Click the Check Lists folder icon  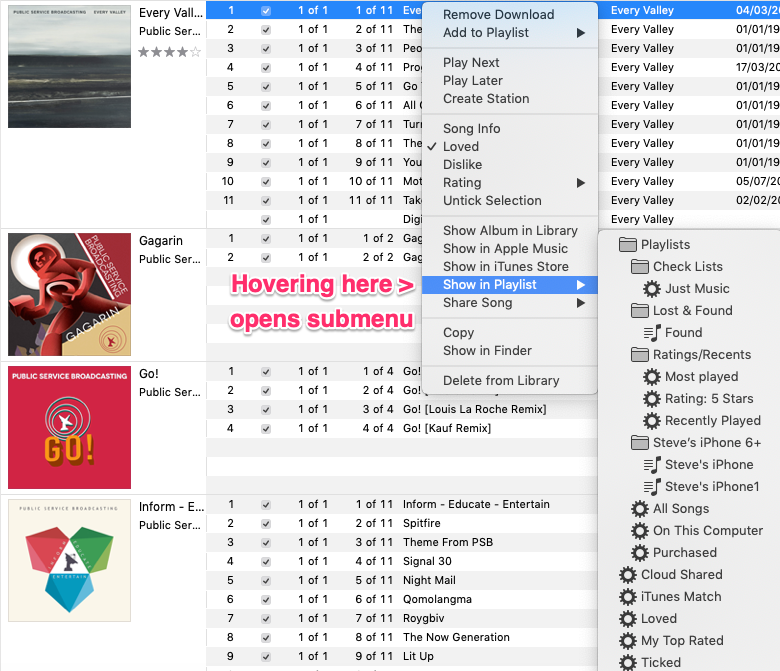[x=640, y=267]
